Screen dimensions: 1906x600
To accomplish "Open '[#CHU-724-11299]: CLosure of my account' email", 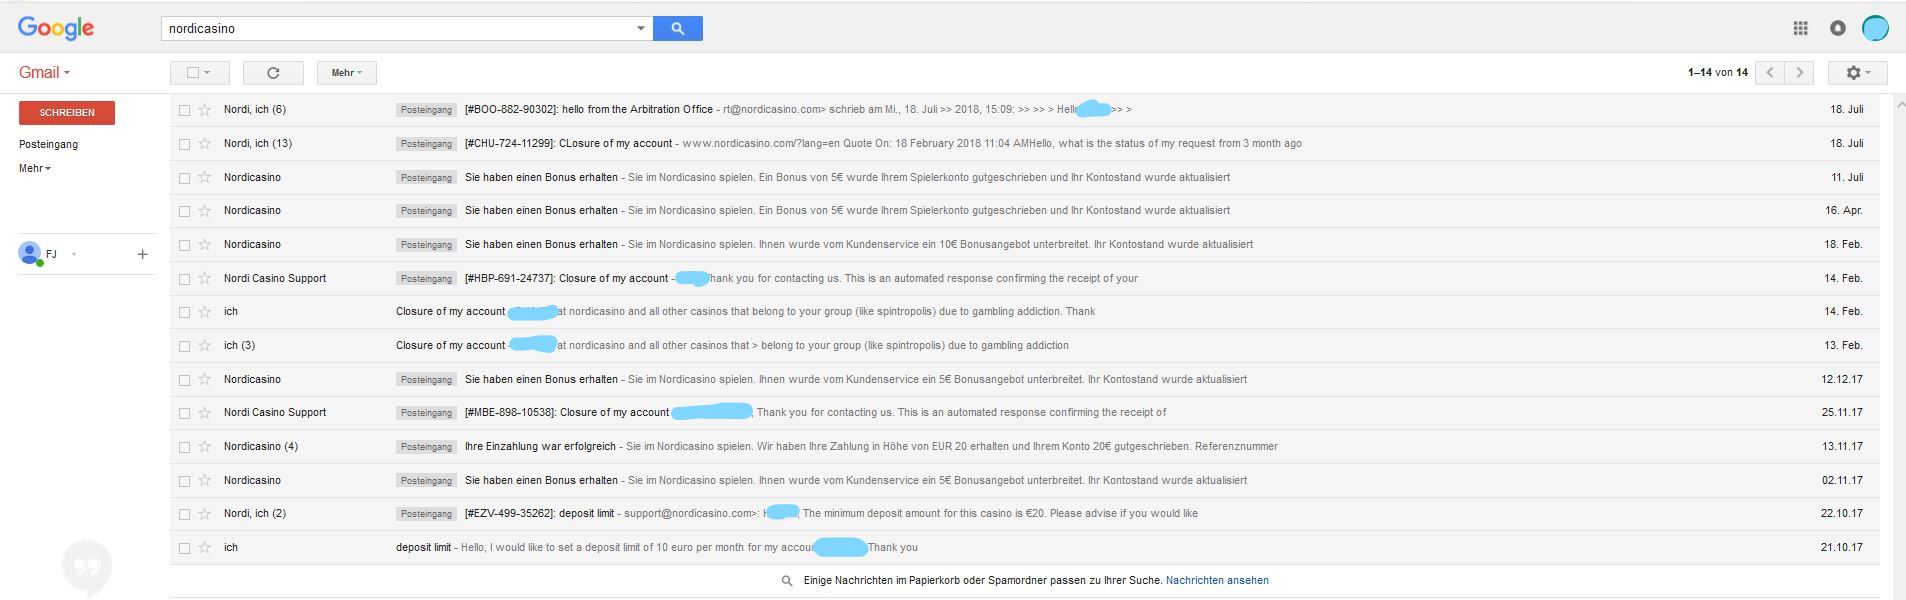I will (568, 143).
